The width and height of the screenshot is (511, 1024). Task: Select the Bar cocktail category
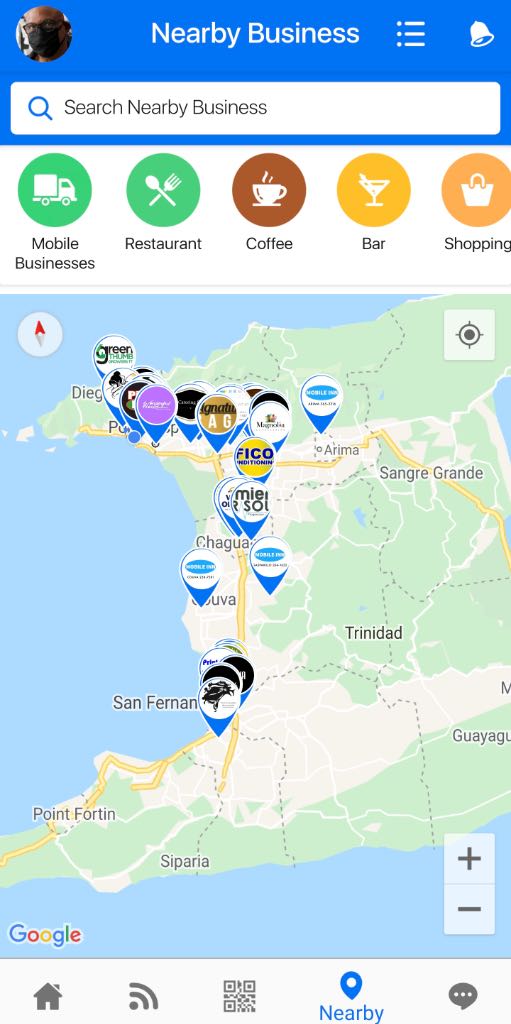(374, 190)
